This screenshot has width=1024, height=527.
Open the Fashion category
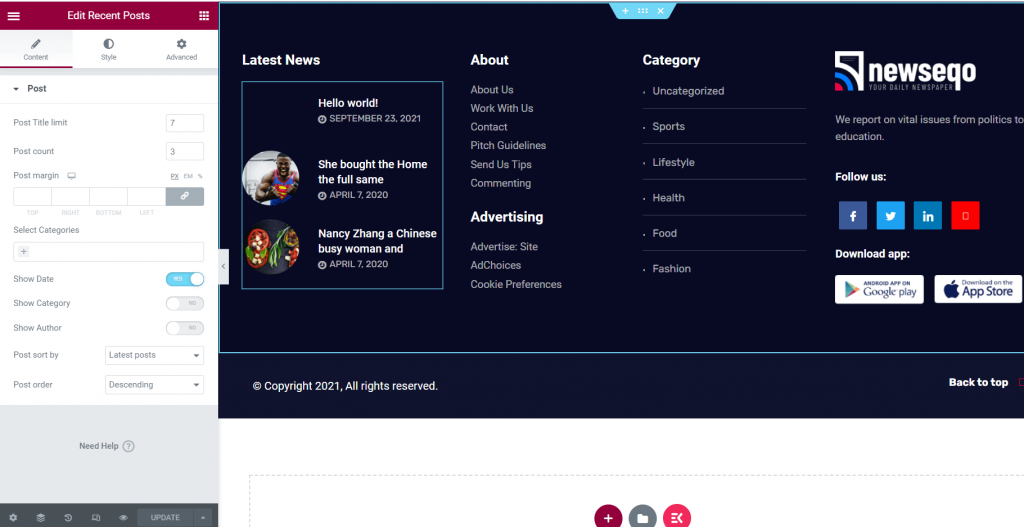pos(671,268)
